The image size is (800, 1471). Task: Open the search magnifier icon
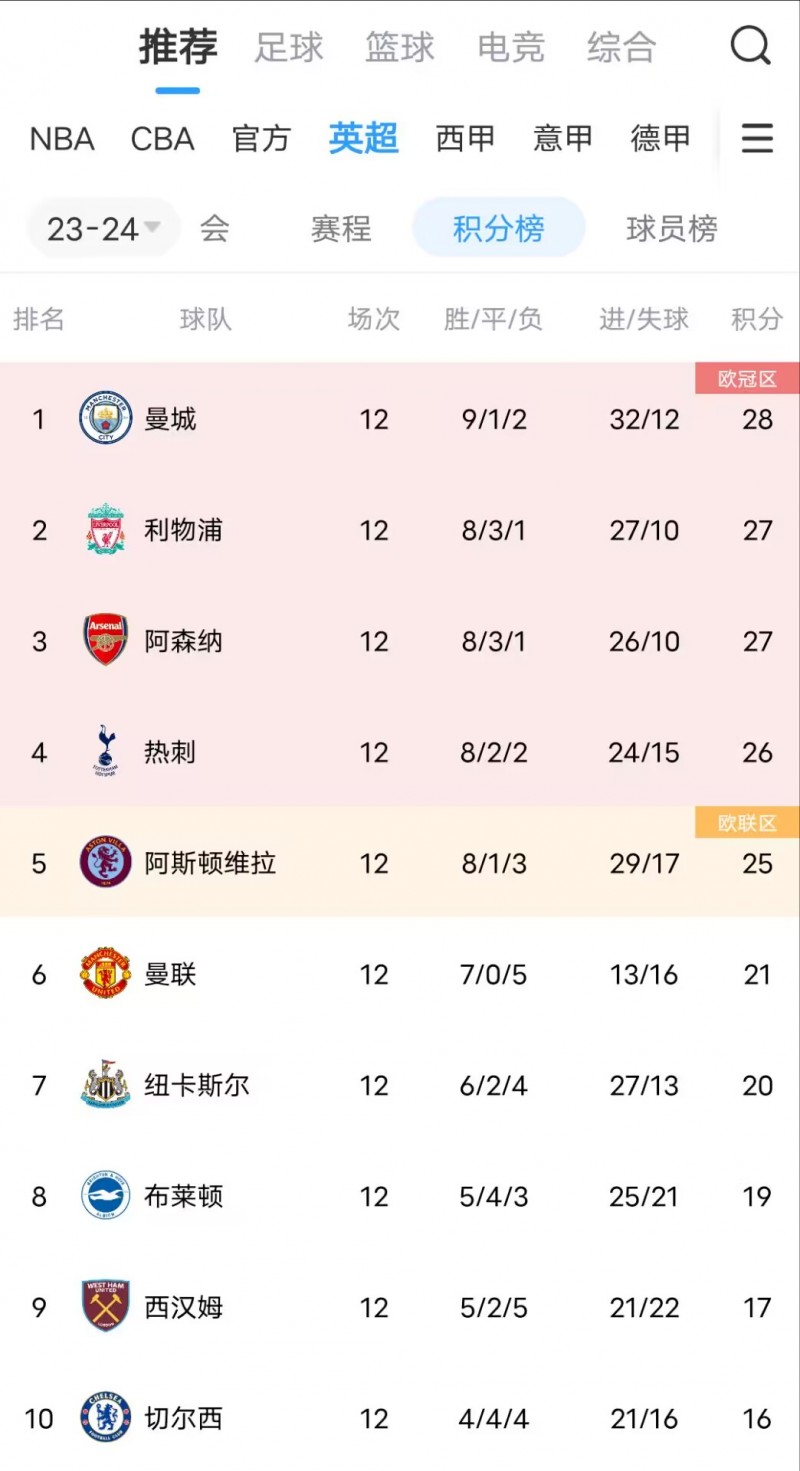coord(749,47)
